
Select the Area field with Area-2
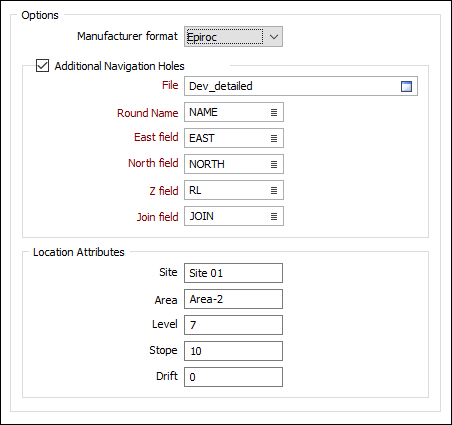(233, 299)
